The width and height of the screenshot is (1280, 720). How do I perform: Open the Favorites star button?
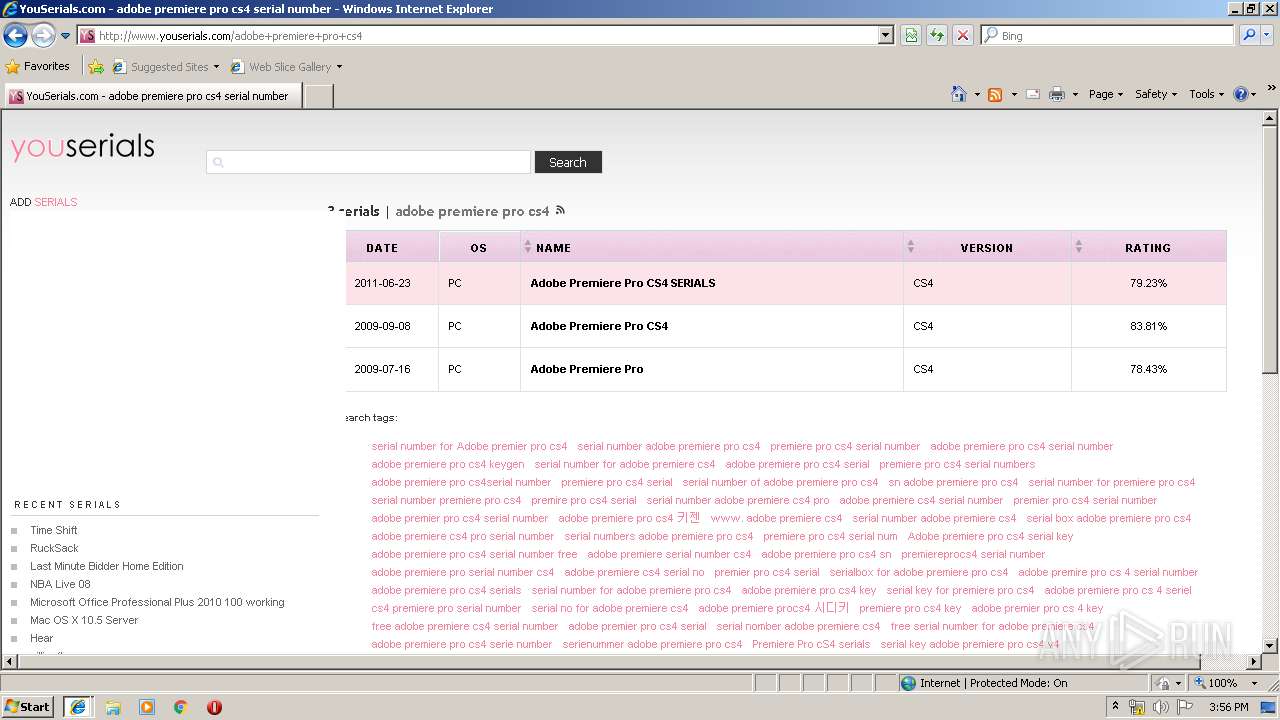(x=37, y=66)
